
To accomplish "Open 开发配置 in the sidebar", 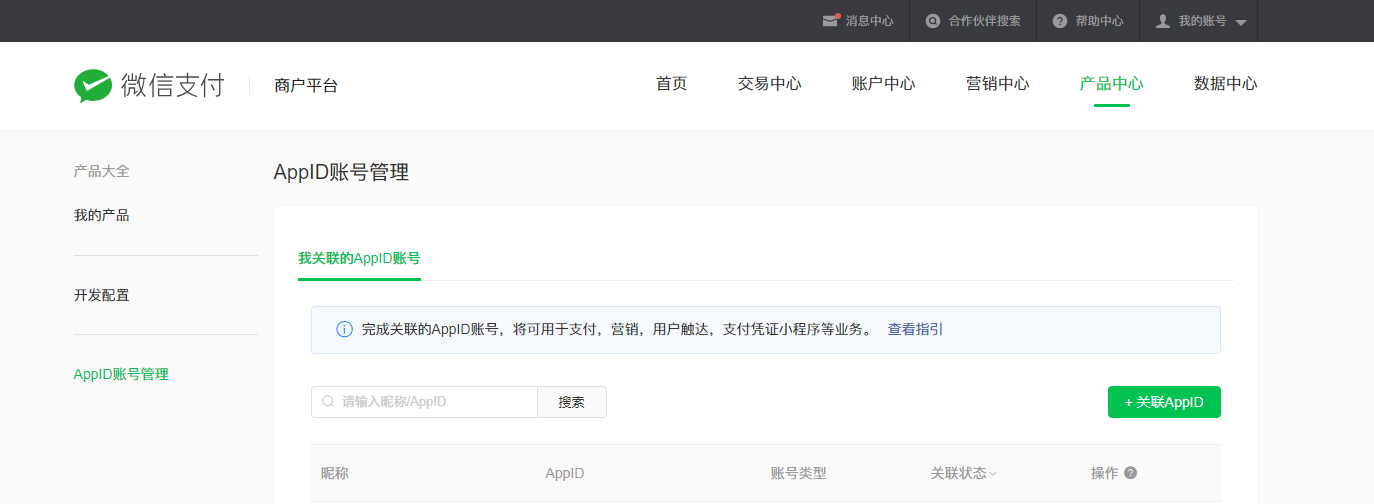I will point(102,295).
